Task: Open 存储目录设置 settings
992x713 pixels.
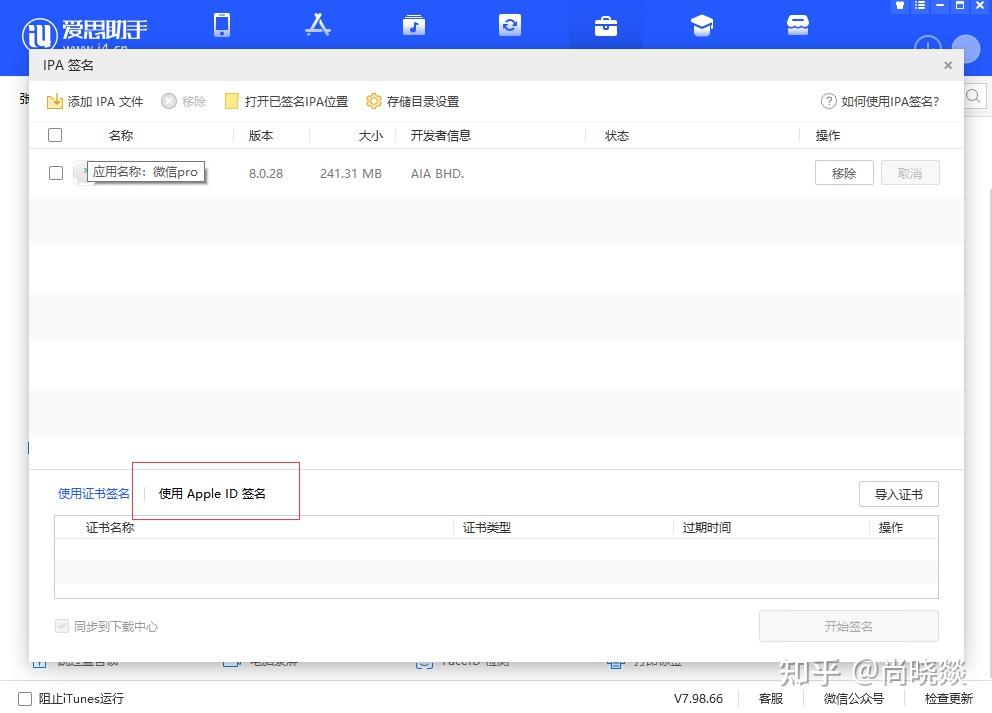Action: point(412,101)
